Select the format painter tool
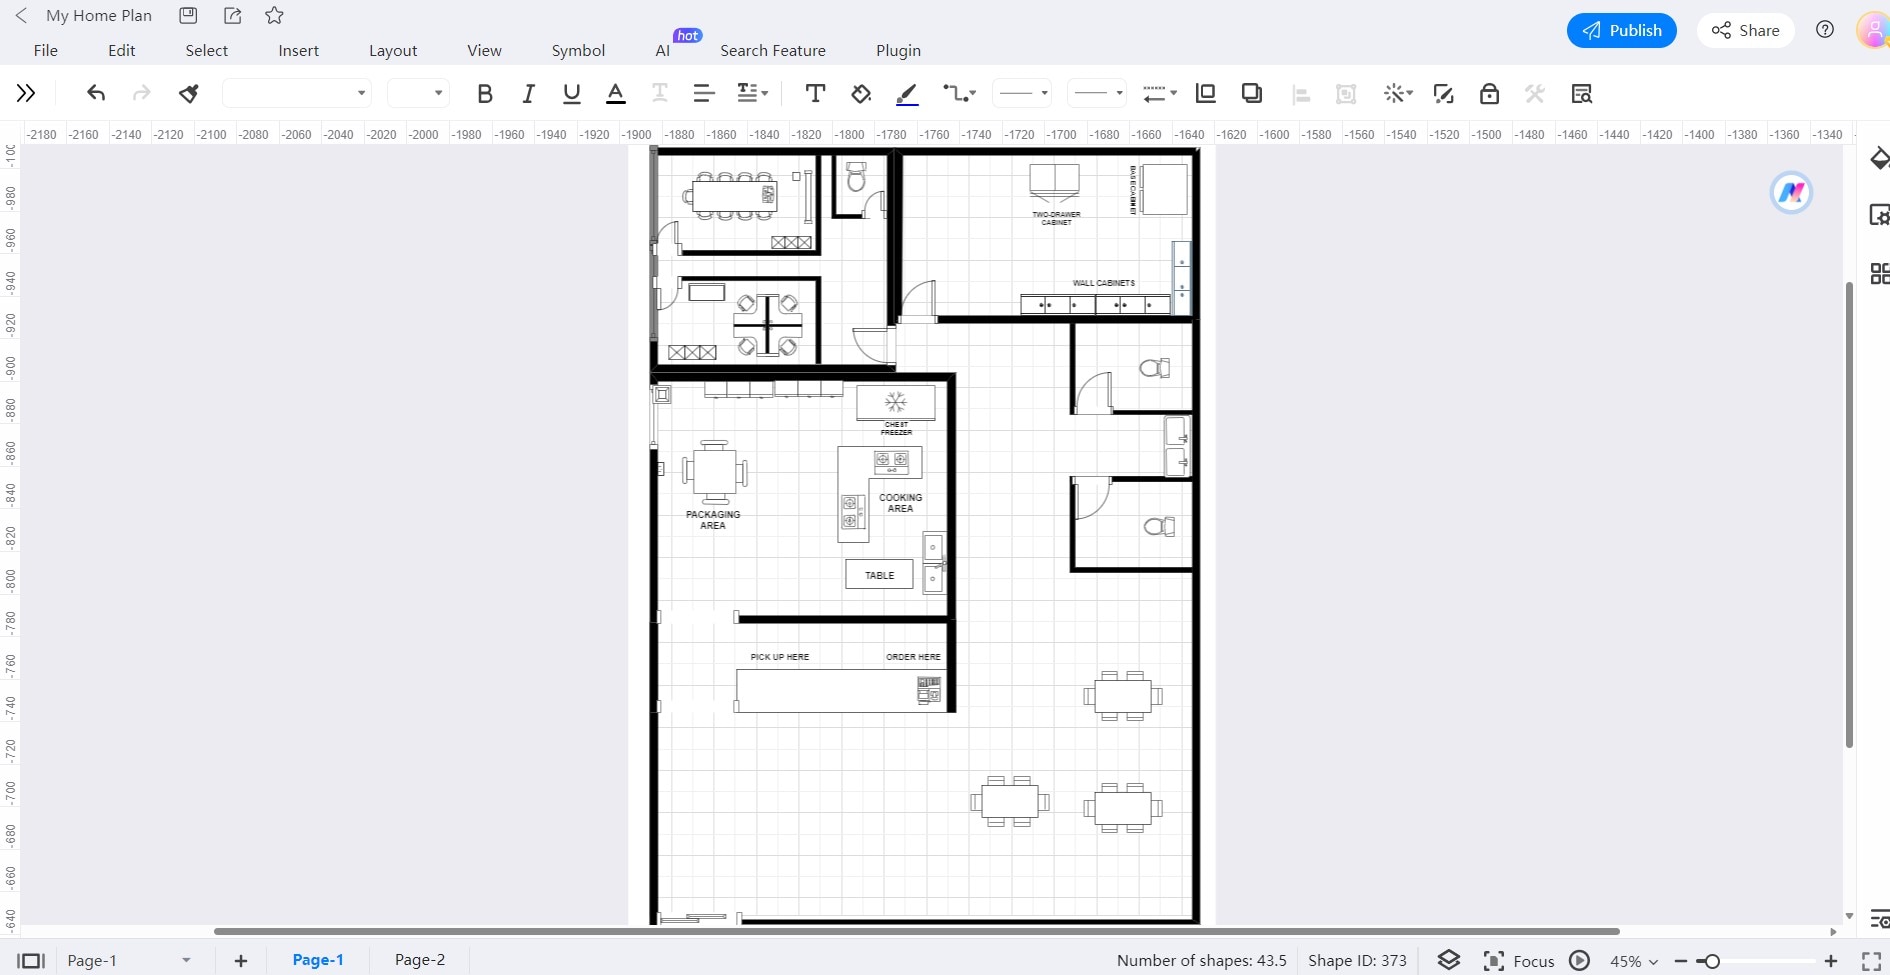The height and width of the screenshot is (975, 1890). tap(189, 93)
